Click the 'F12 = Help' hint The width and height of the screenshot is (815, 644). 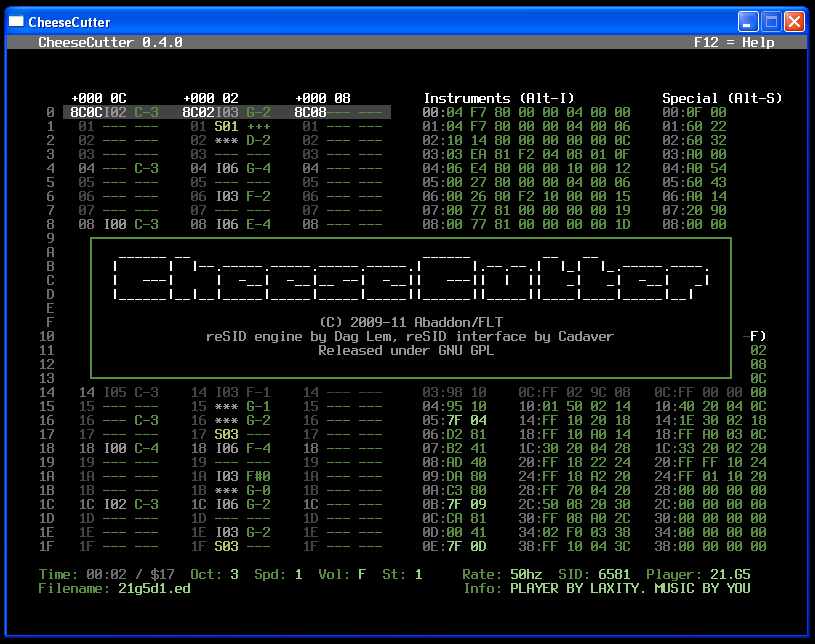734,42
